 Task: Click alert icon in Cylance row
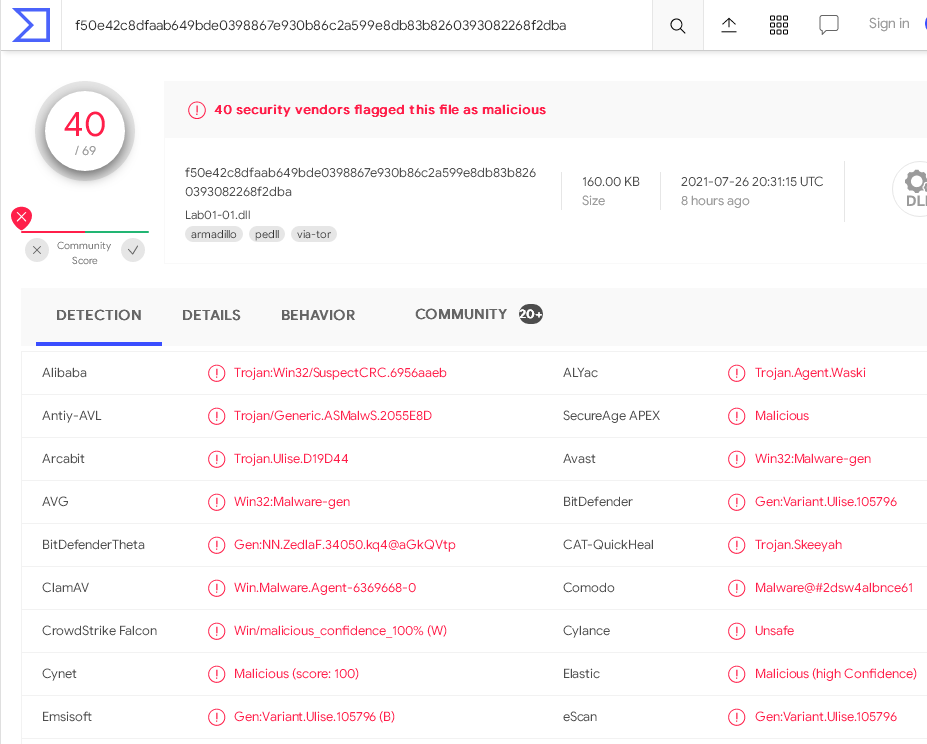click(737, 631)
